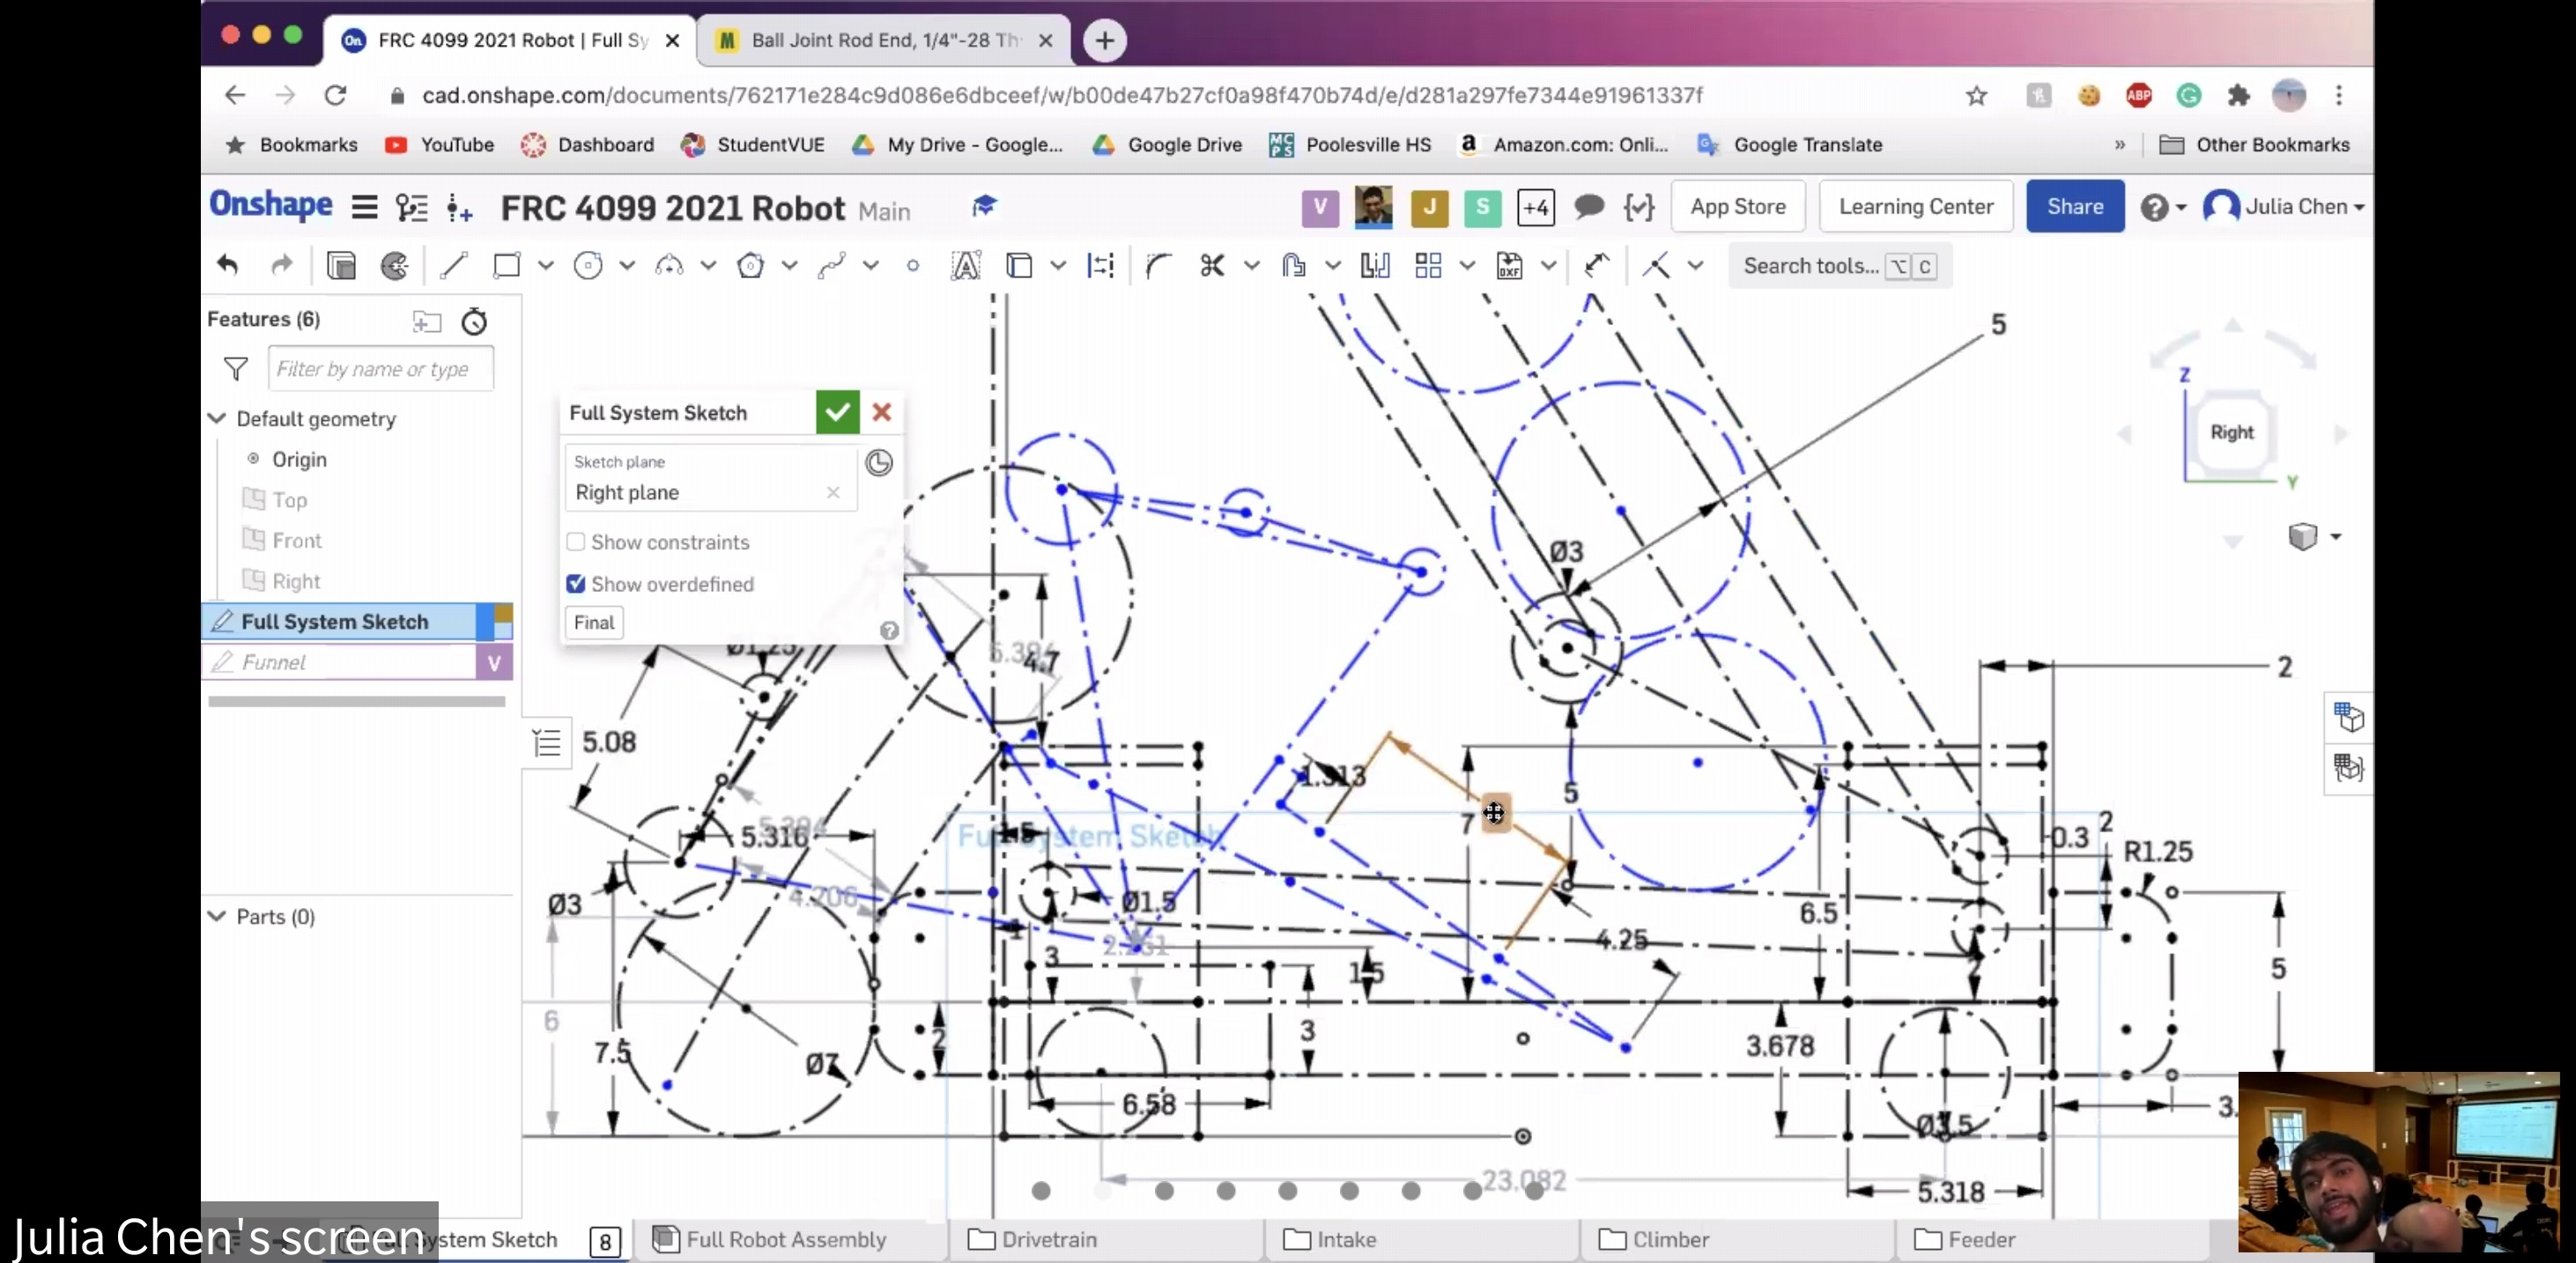Select the Use/Project tool

click(x=1019, y=265)
